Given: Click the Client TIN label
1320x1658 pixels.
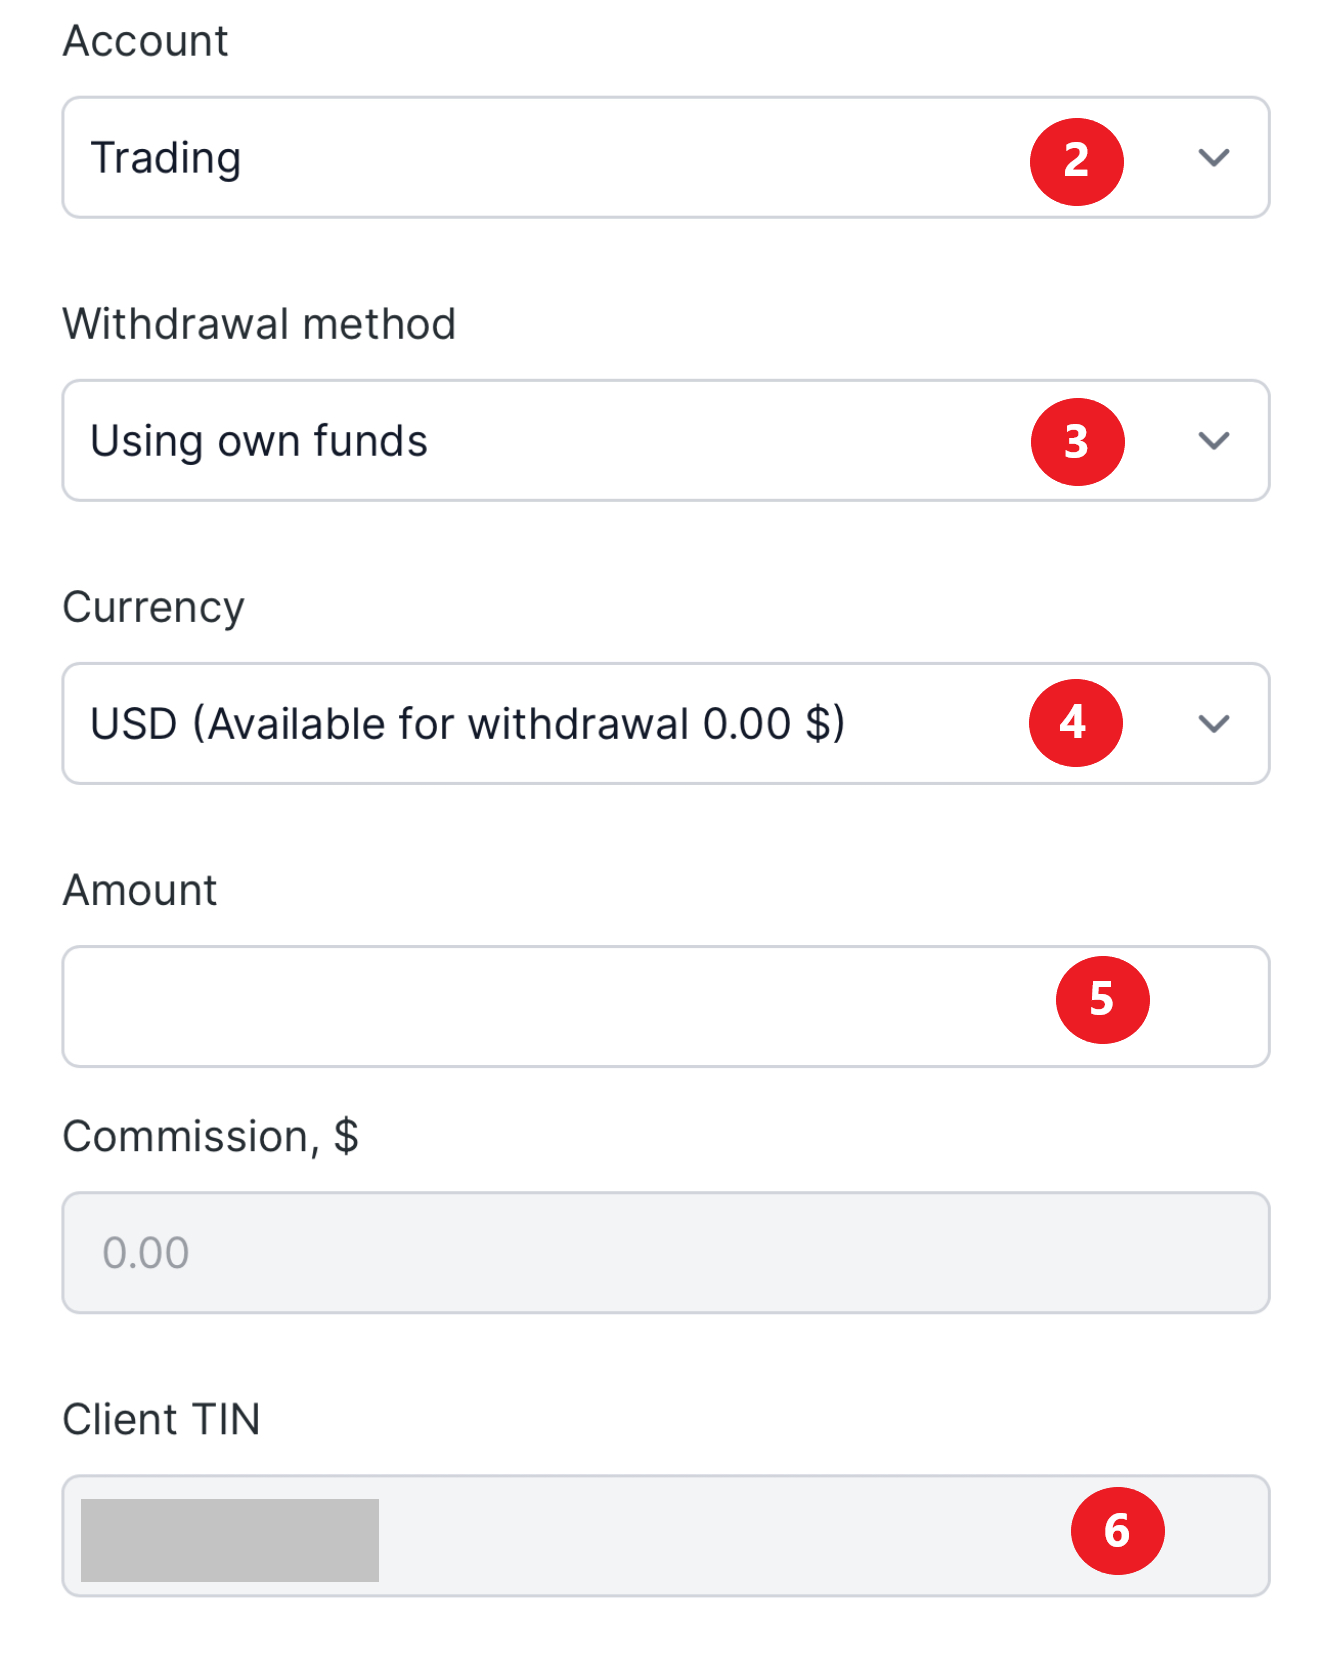Looking at the screenshot, I should pos(161,1419).
